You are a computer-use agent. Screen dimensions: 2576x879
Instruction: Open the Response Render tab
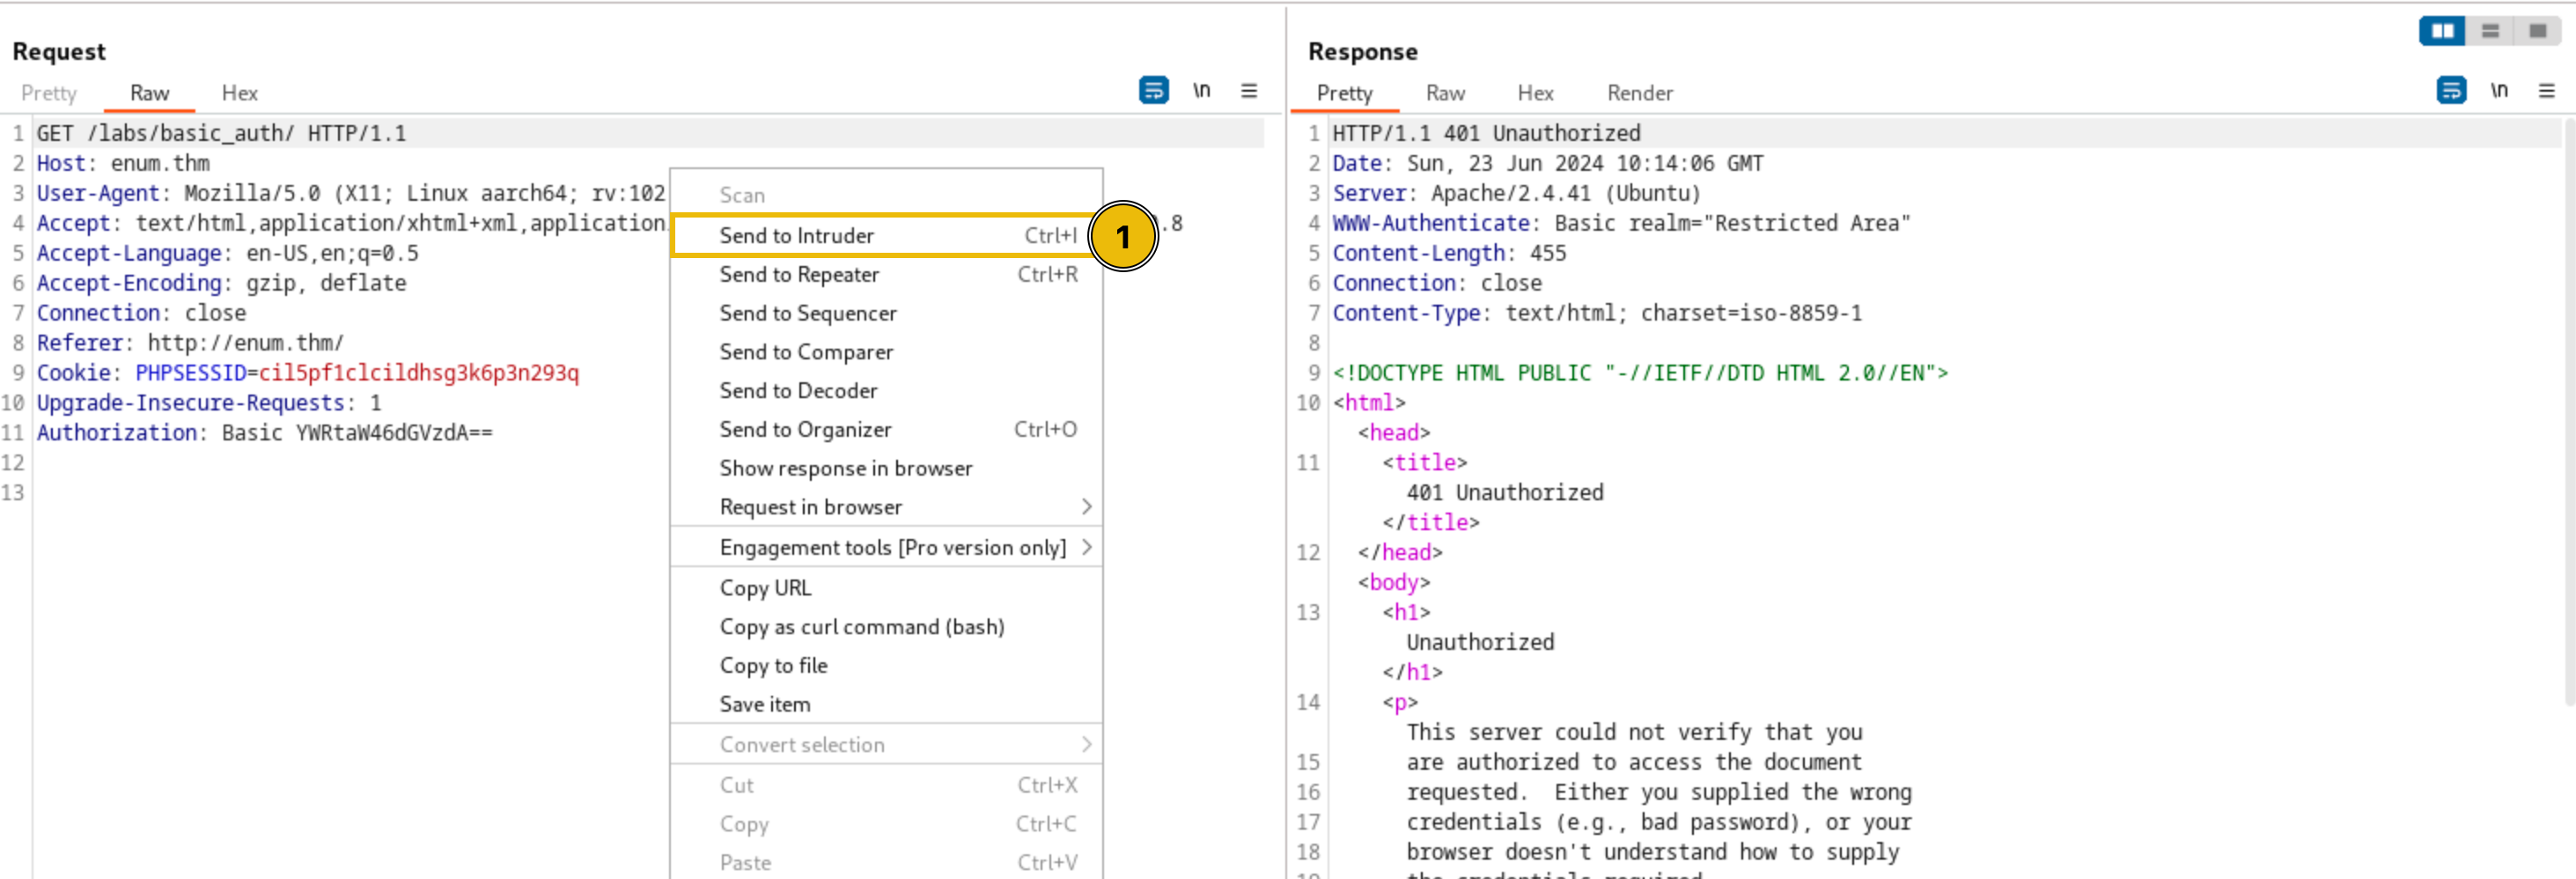point(1640,93)
